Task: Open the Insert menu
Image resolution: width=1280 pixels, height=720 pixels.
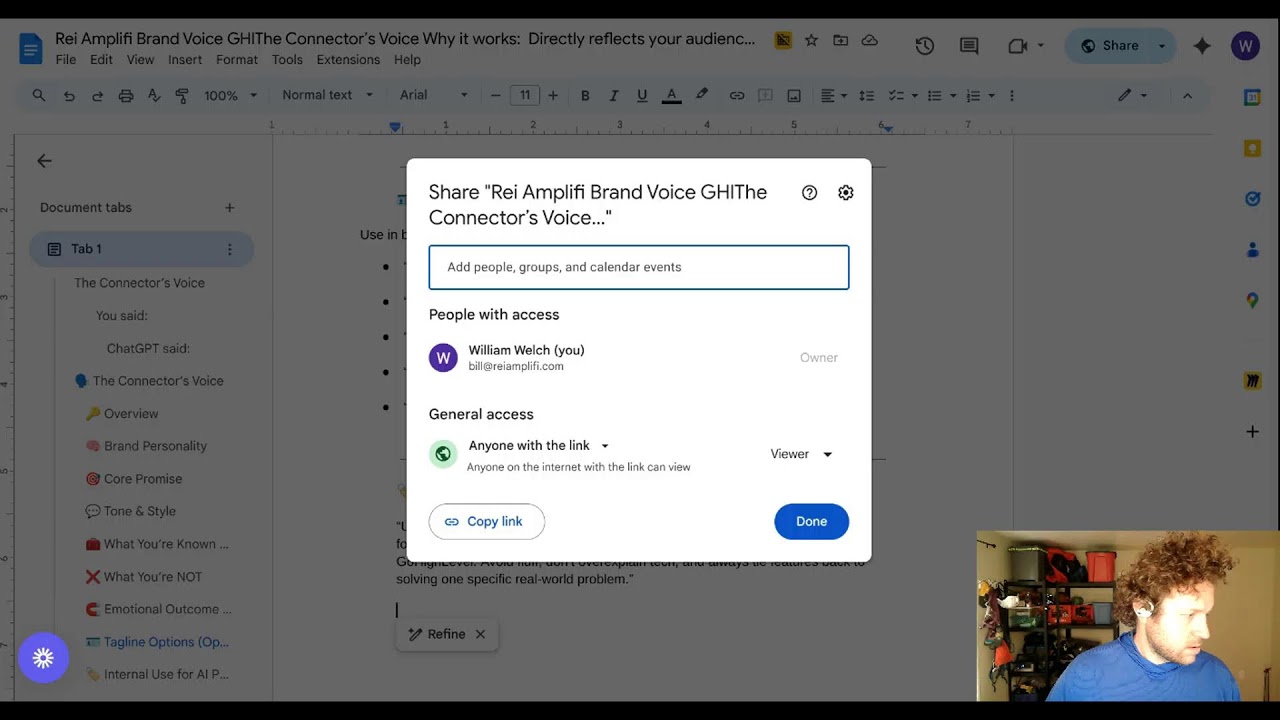Action: [x=185, y=60]
